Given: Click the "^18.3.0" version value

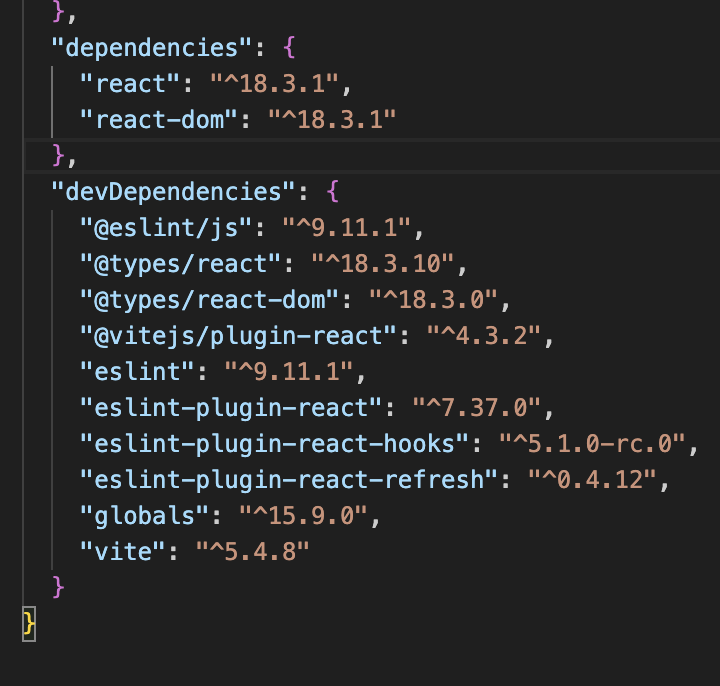Looking at the screenshot, I should 433,299.
